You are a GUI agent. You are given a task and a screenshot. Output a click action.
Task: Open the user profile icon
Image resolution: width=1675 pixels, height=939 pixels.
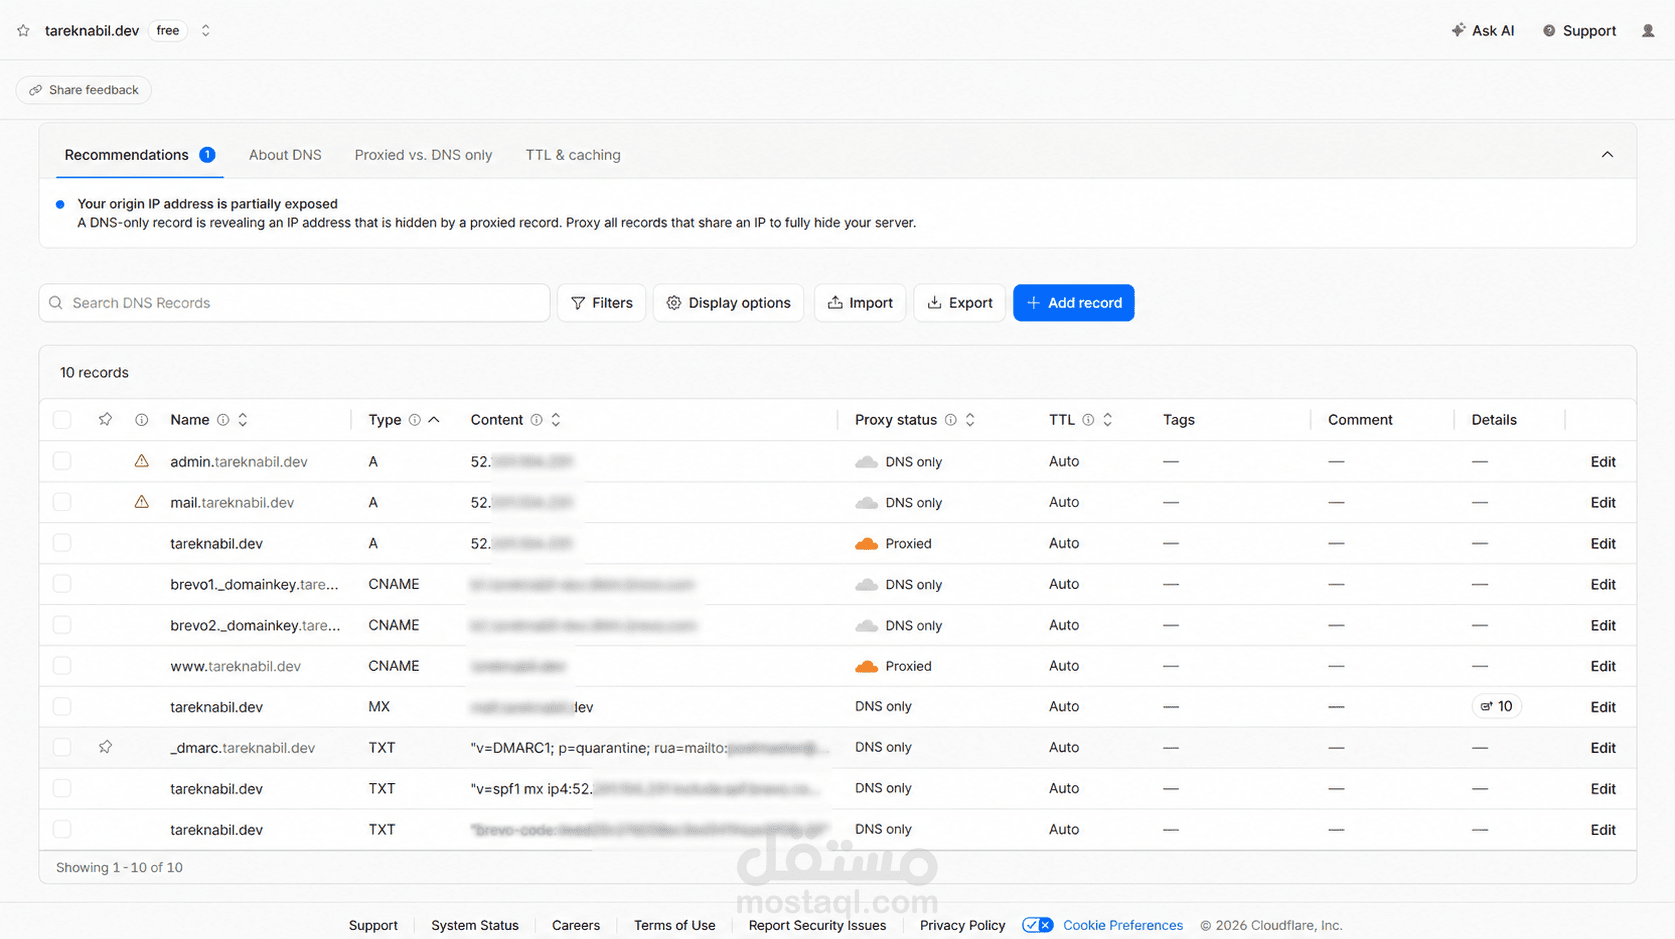click(x=1648, y=31)
